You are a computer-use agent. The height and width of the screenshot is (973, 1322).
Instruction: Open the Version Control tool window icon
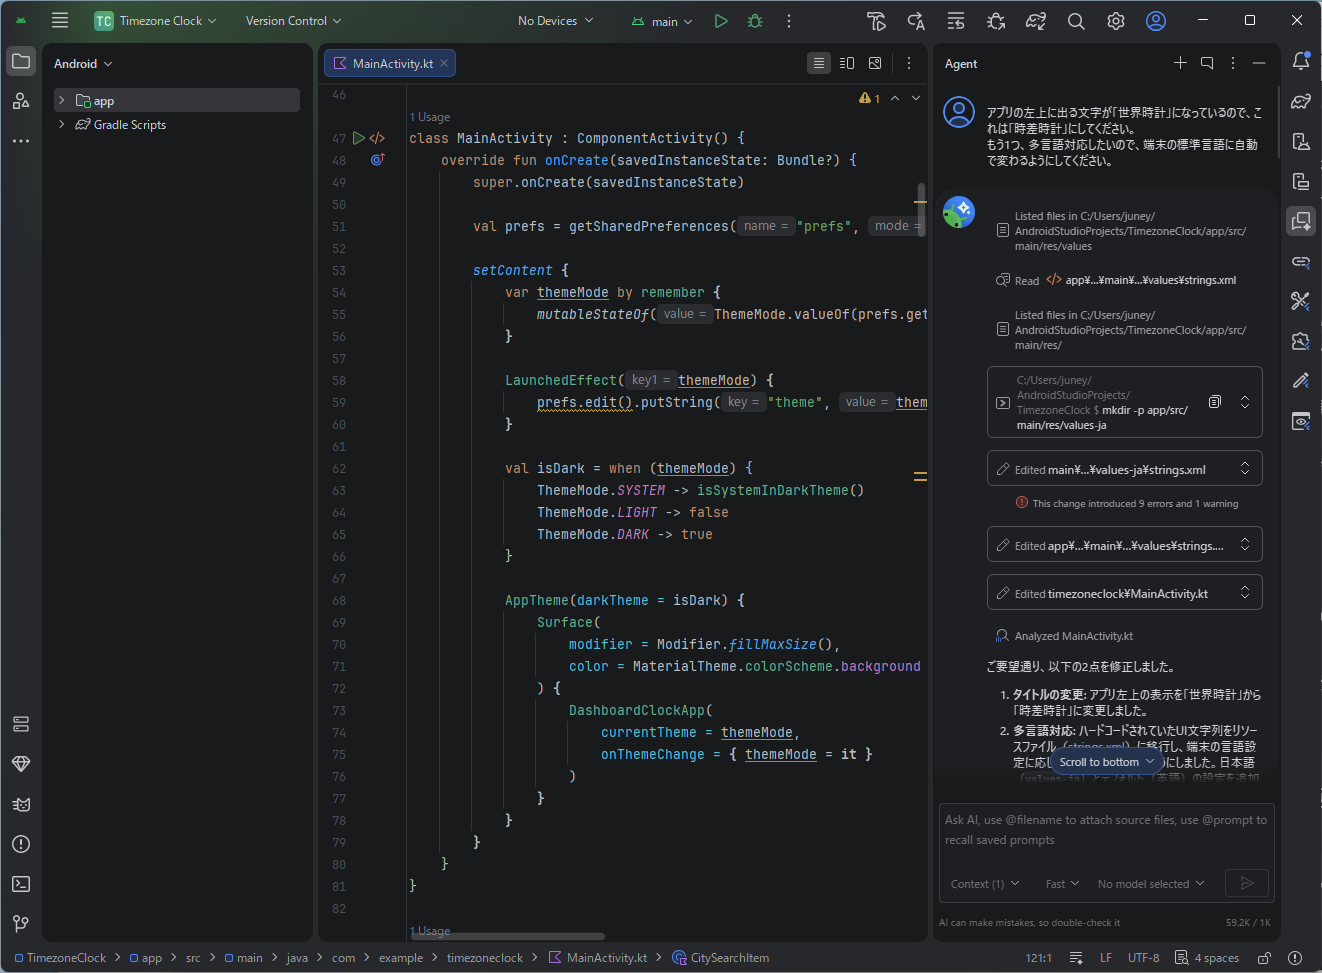(x=21, y=924)
